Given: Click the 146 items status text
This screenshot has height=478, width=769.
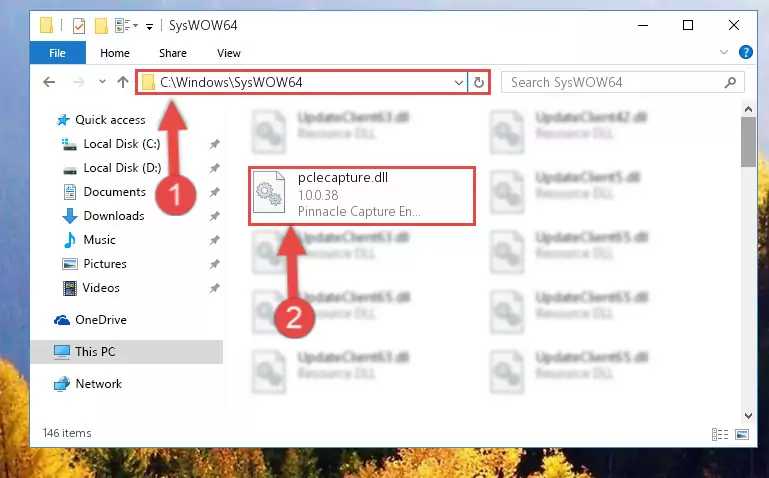Looking at the screenshot, I should click(x=67, y=433).
